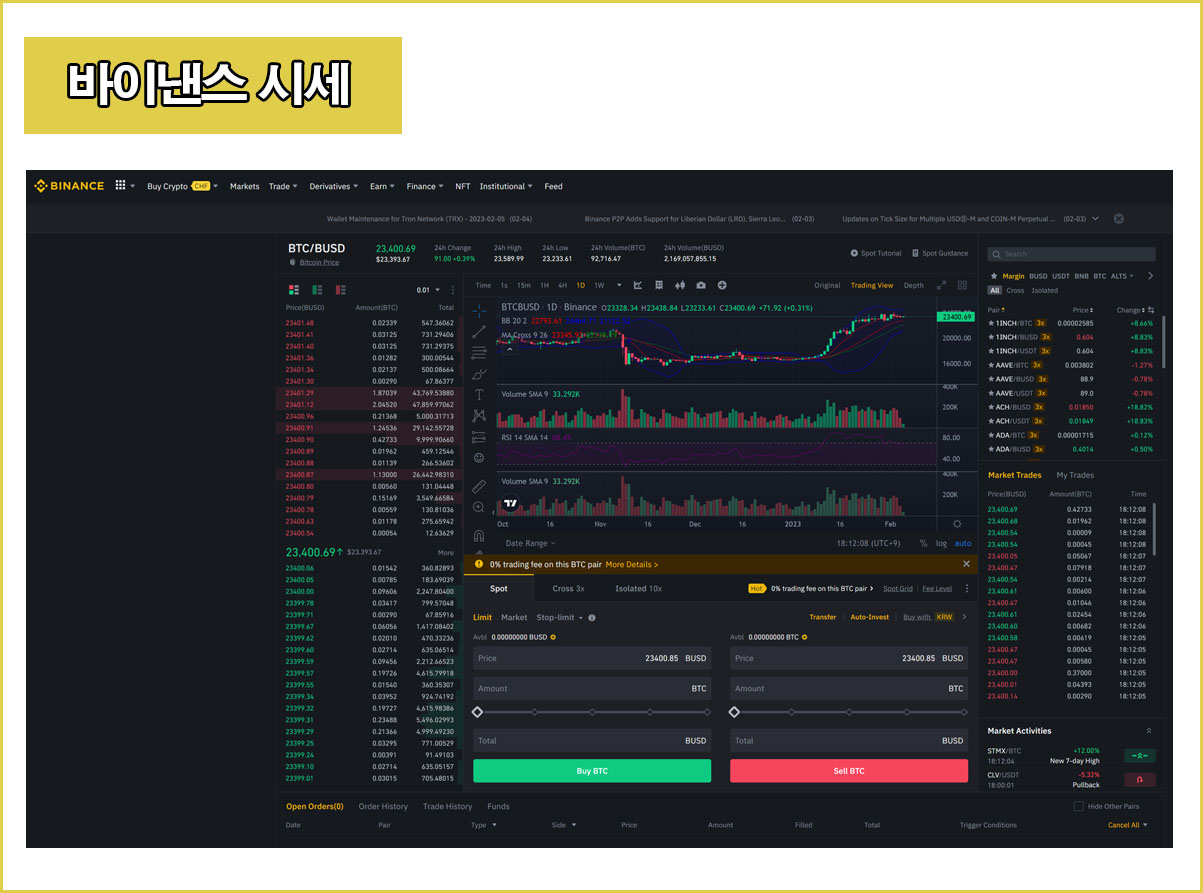This screenshot has height=893, width=1203.
Task: Switch to the Isolated 10x tab
Action: tap(638, 589)
